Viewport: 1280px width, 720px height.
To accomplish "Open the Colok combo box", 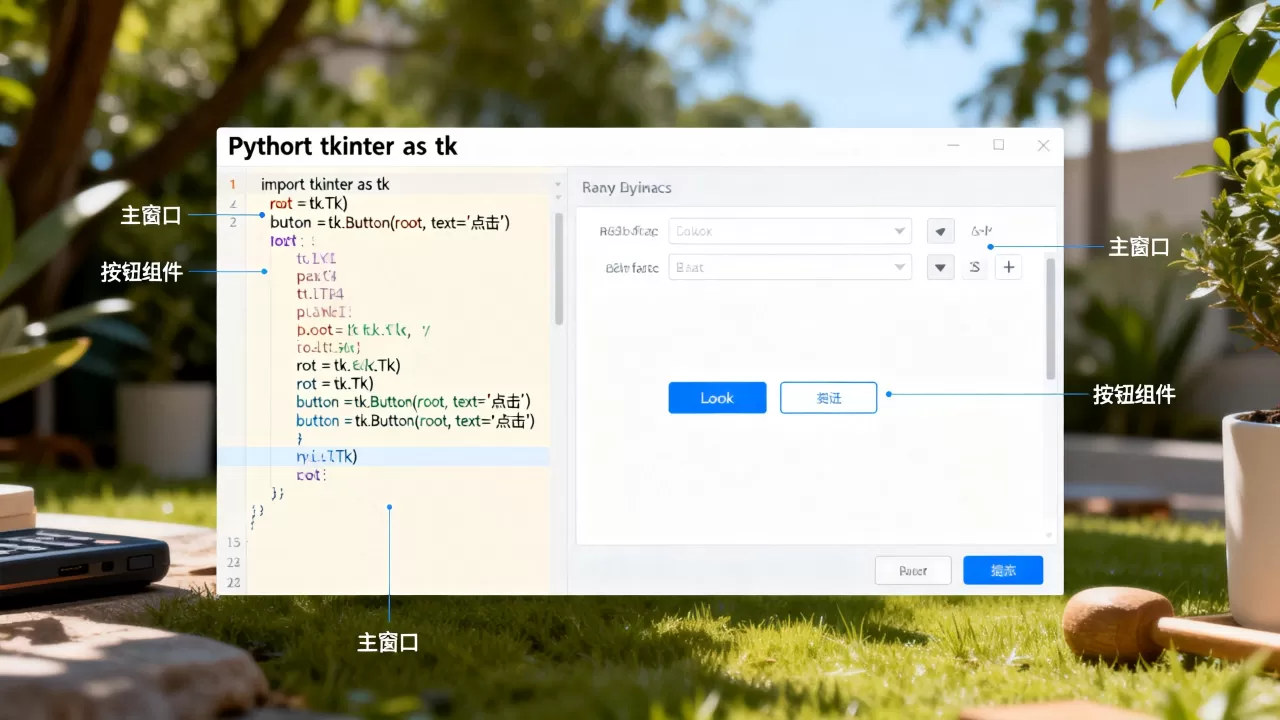I will pos(790,231).
